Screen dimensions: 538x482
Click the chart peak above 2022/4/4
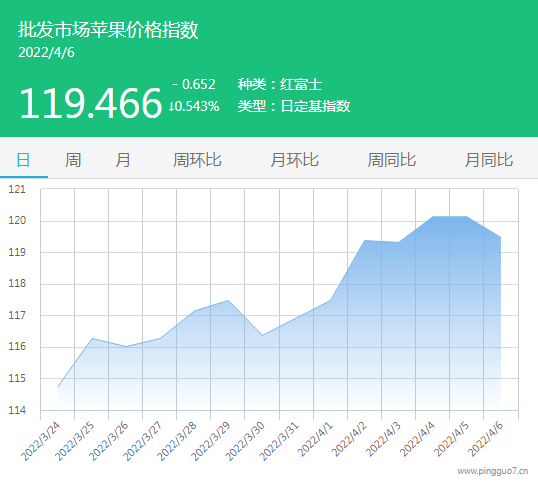tap(433, 217)
